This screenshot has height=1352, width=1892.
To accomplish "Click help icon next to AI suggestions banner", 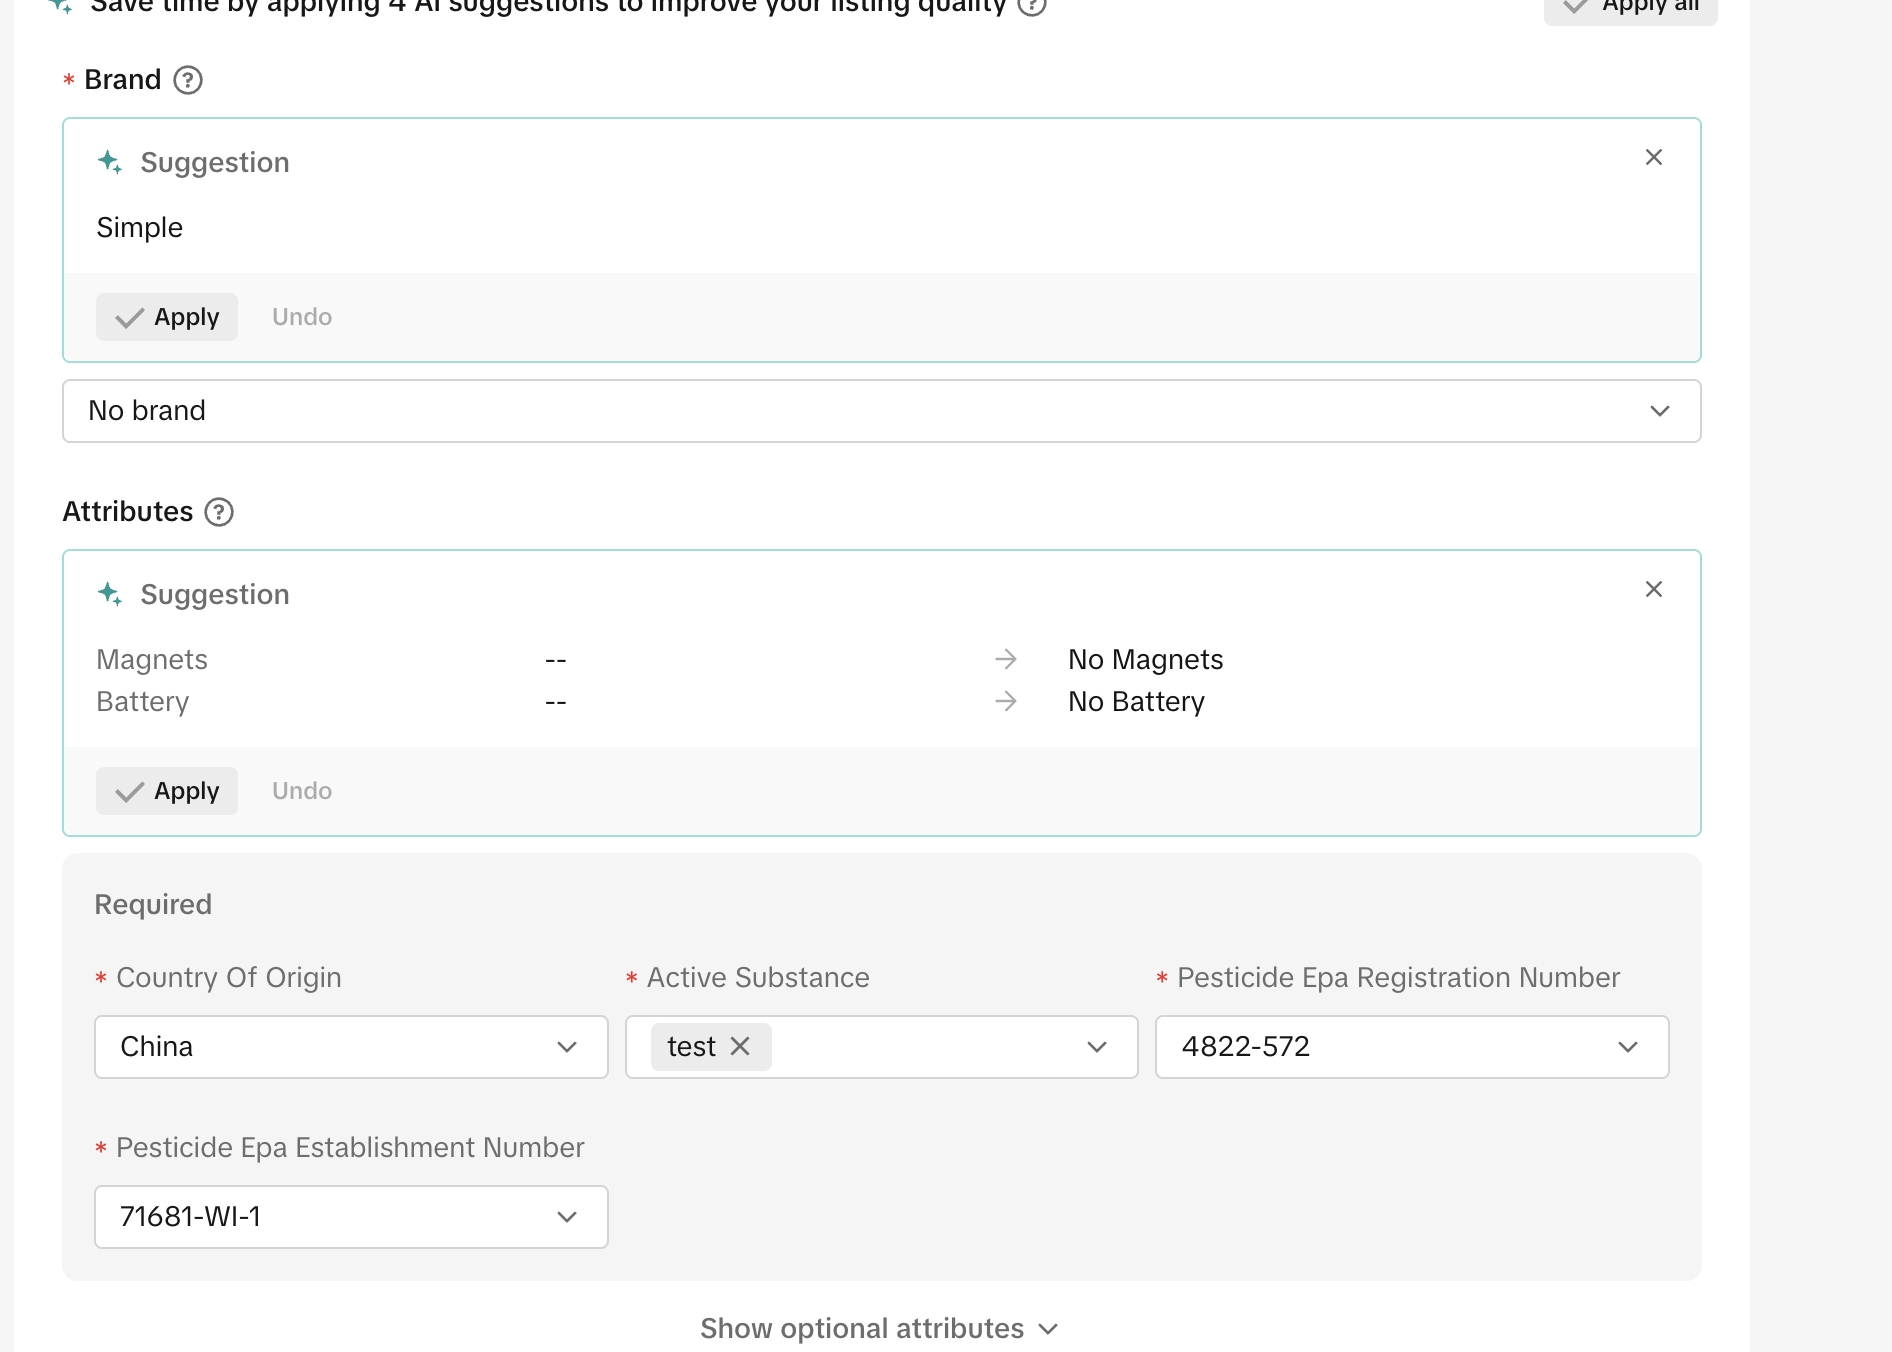I will pyautogui.click(x=1031, y=6).
